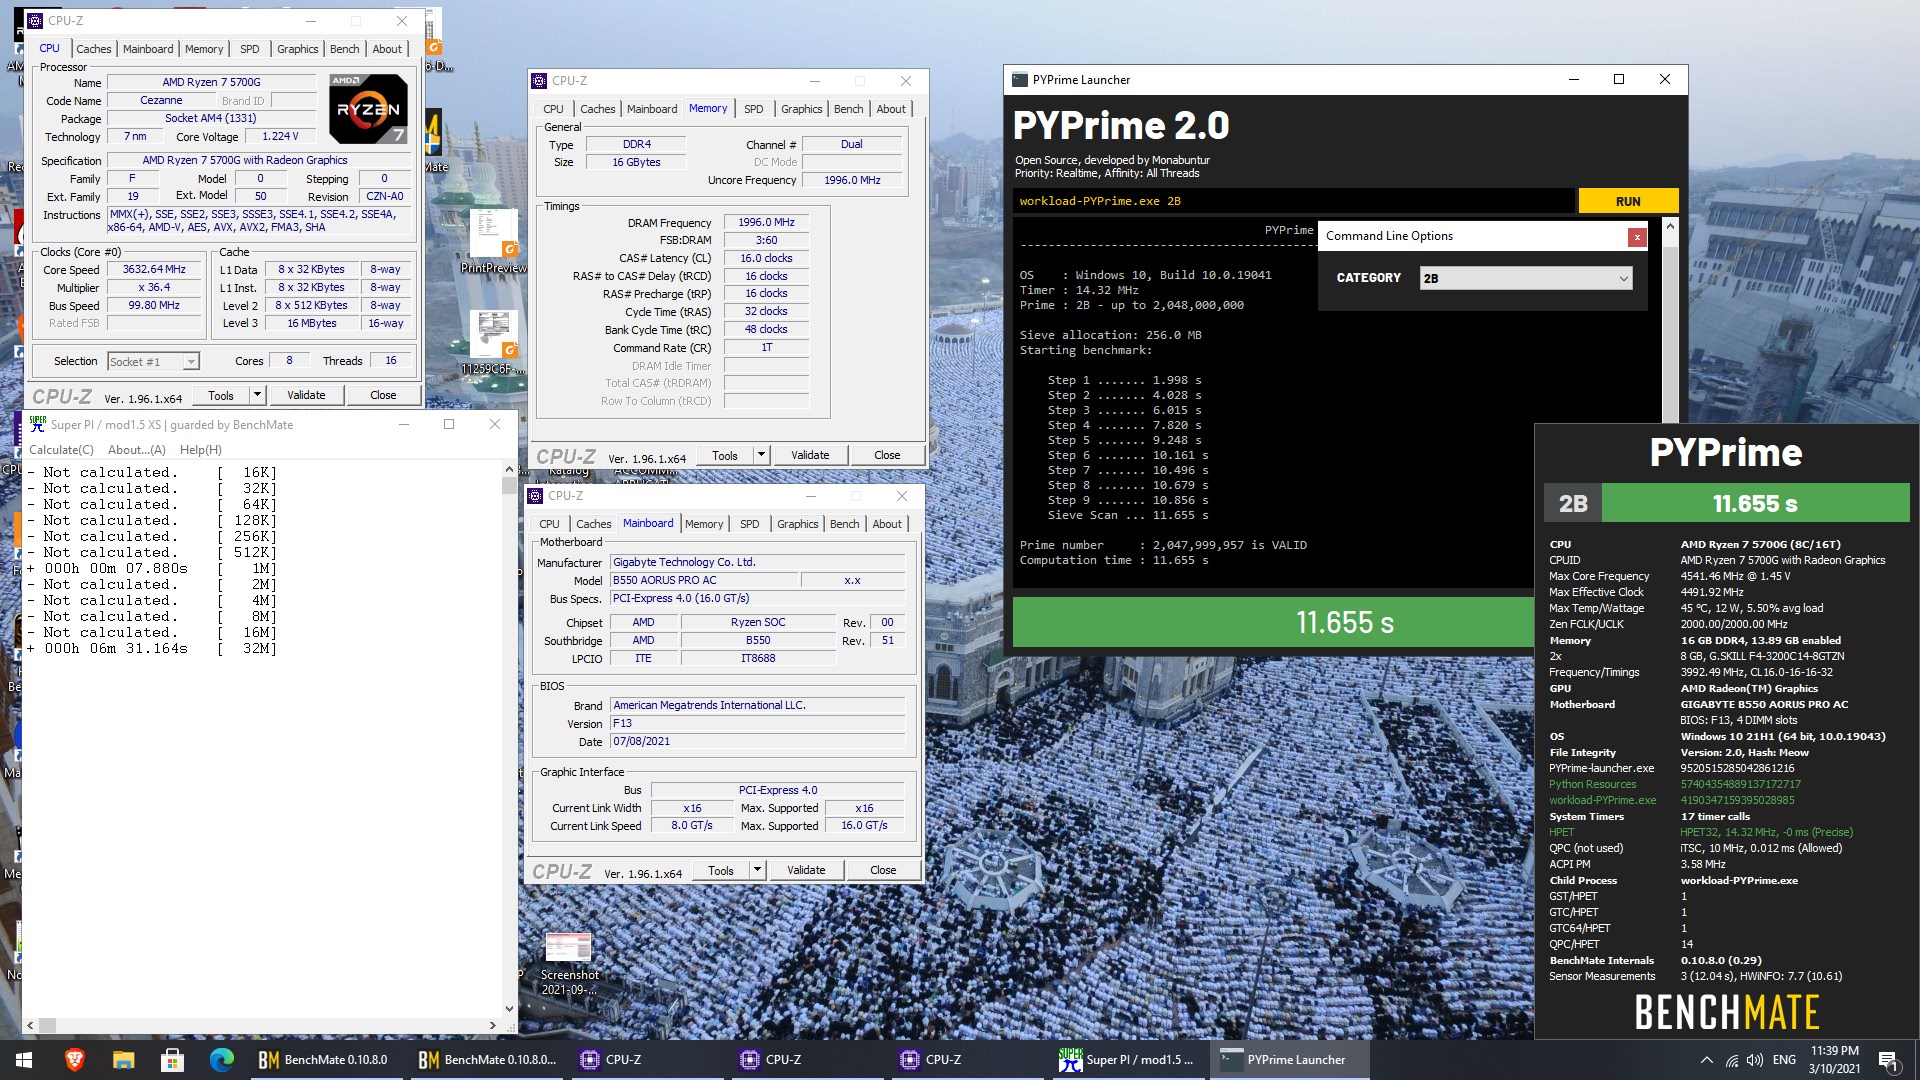Click workload-PYPrime.exe command input field
Screen dimensions: 1920x1080
point(1294,201)
